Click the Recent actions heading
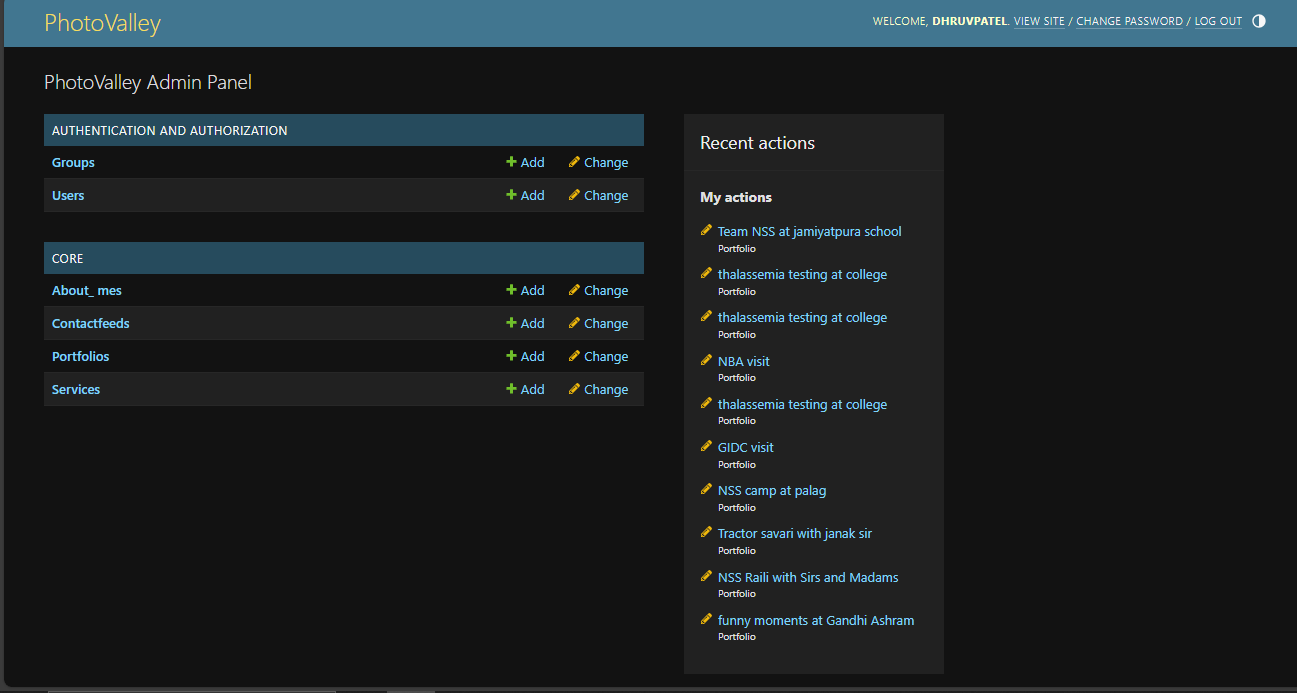 757,143
